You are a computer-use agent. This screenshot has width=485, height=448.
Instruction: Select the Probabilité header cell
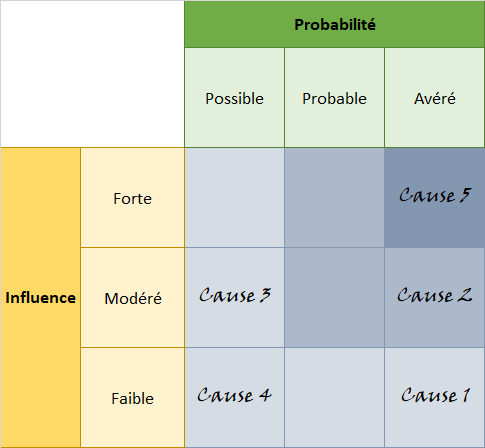tap(334, 24)
